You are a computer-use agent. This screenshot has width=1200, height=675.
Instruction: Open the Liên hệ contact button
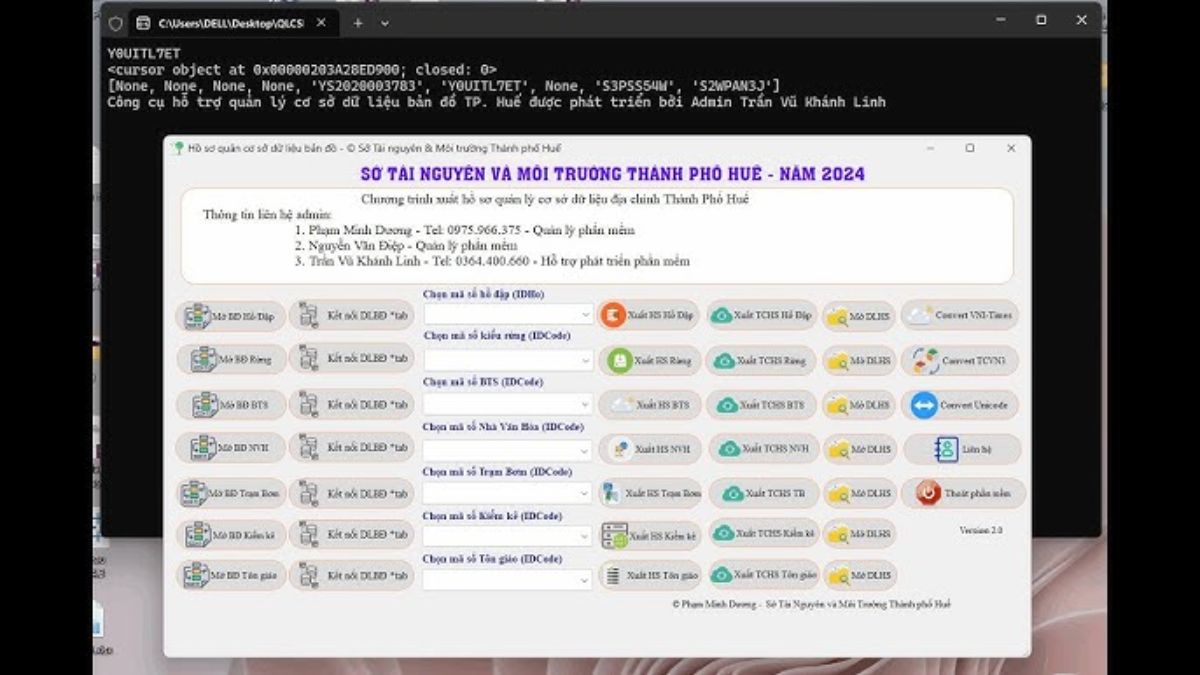tap(963, 449)
